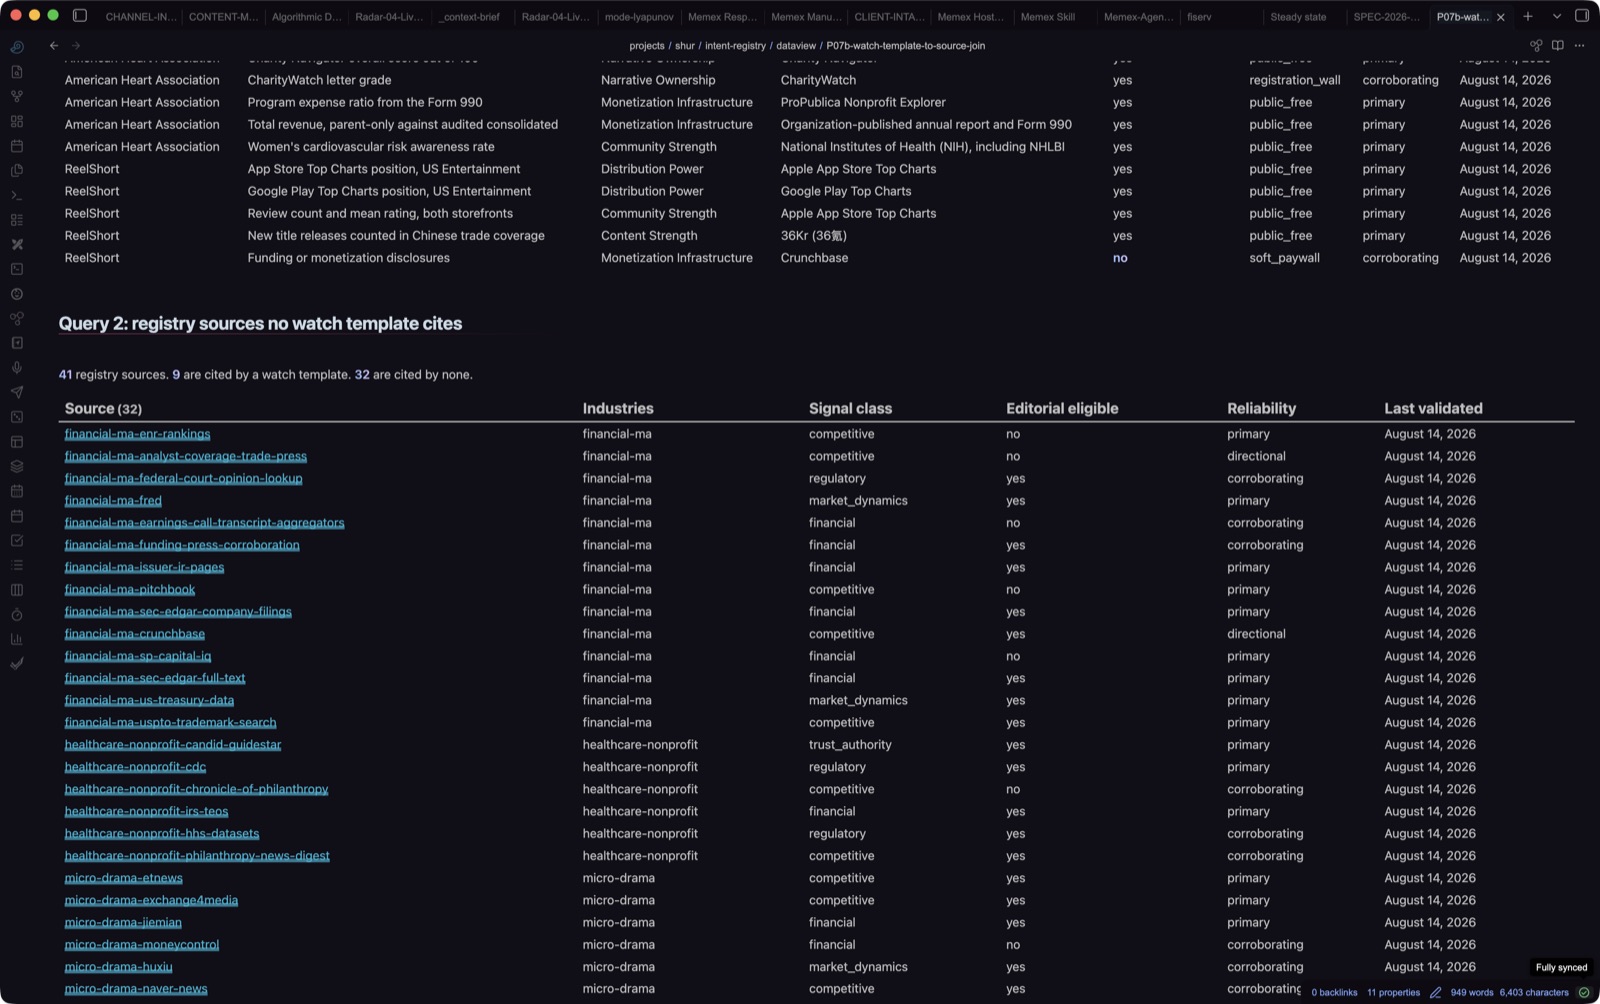Viewport: 1600px width, 1004px height.
Task: Open the note's three-dot more options
Action: [1580, 45]
